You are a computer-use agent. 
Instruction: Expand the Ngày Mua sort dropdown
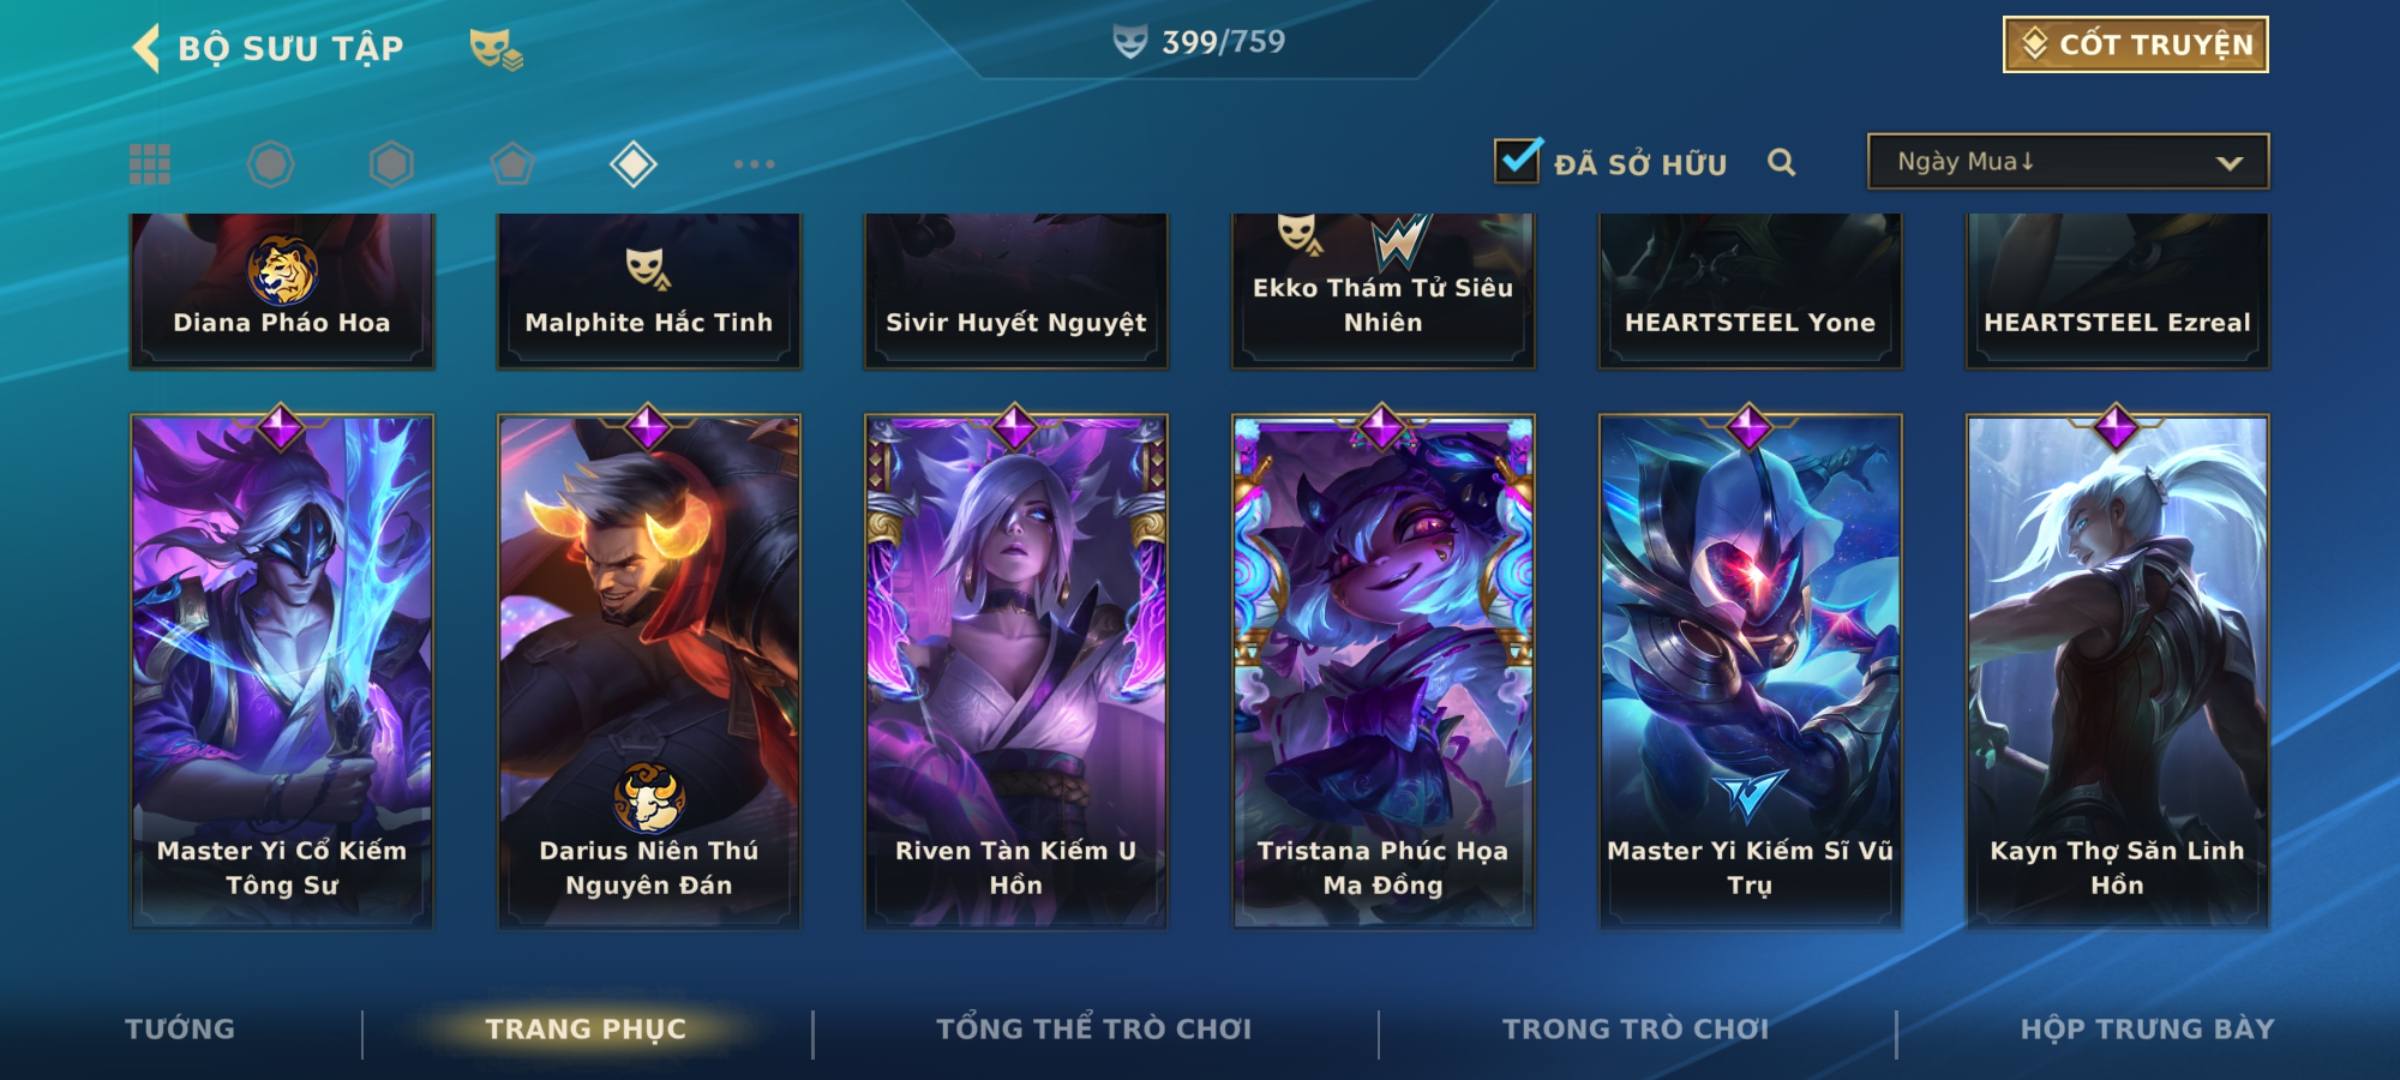click(x=2068, y=161)
